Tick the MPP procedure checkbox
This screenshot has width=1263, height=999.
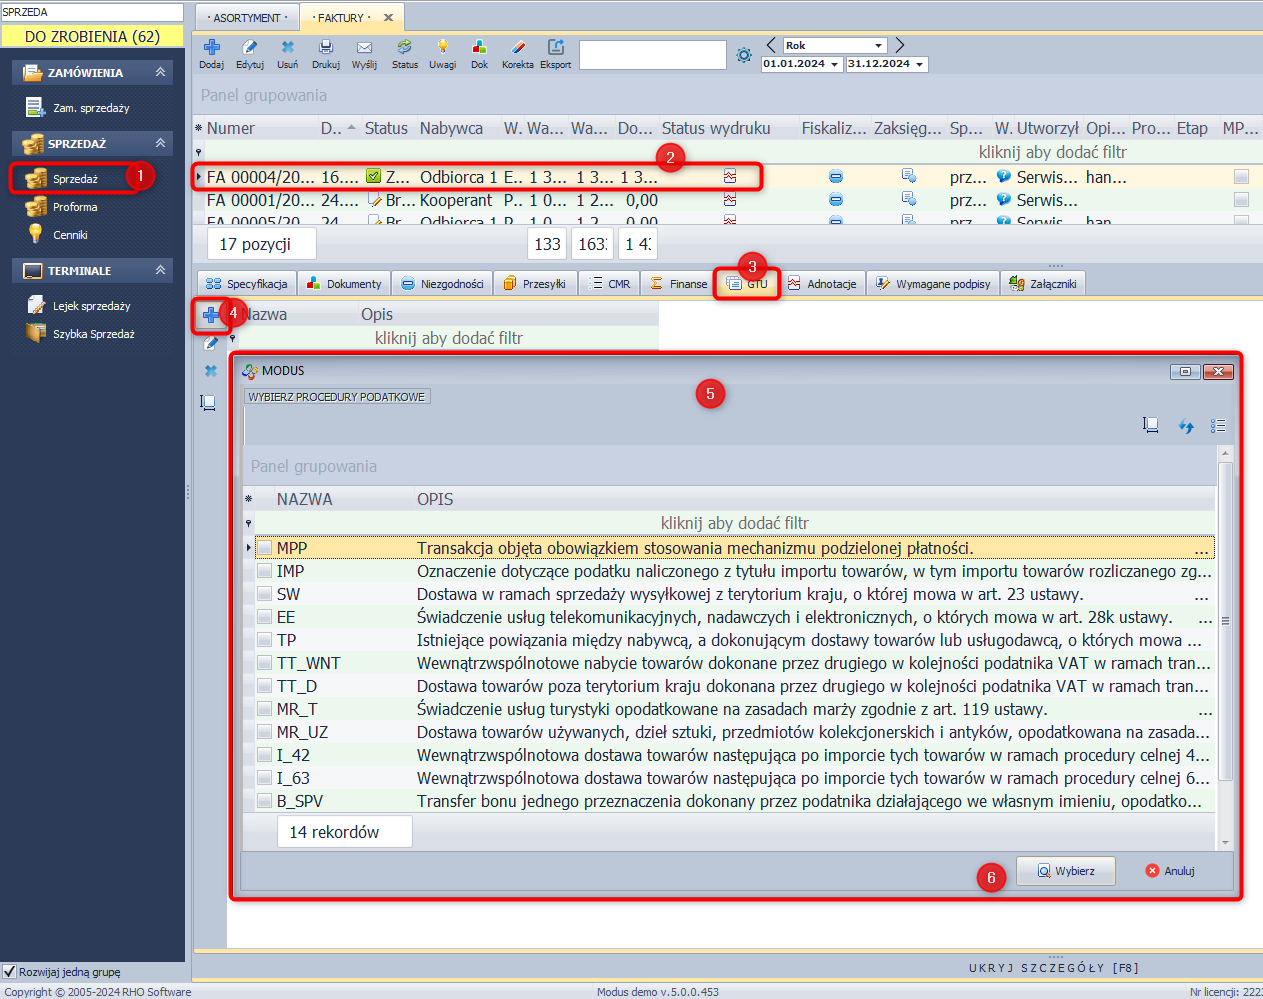point(265,548)
